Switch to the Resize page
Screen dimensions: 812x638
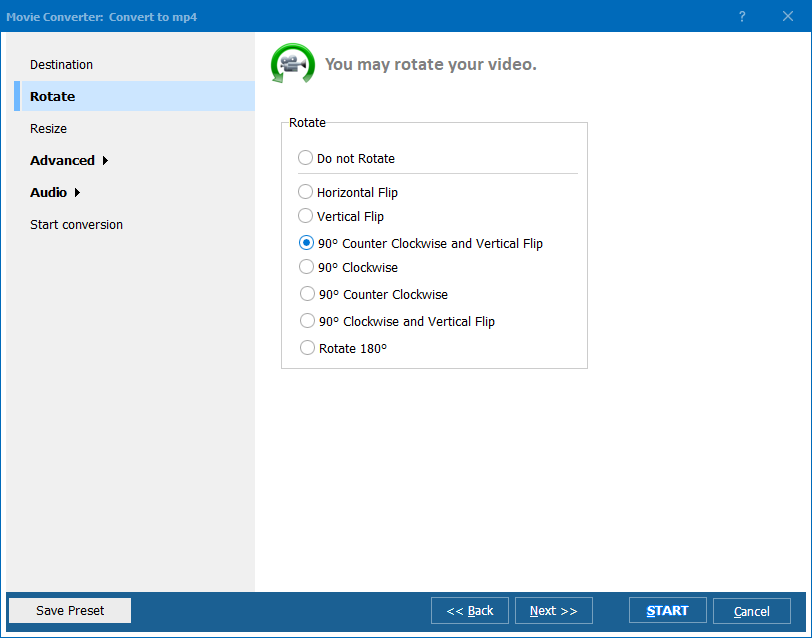[49, 129]
